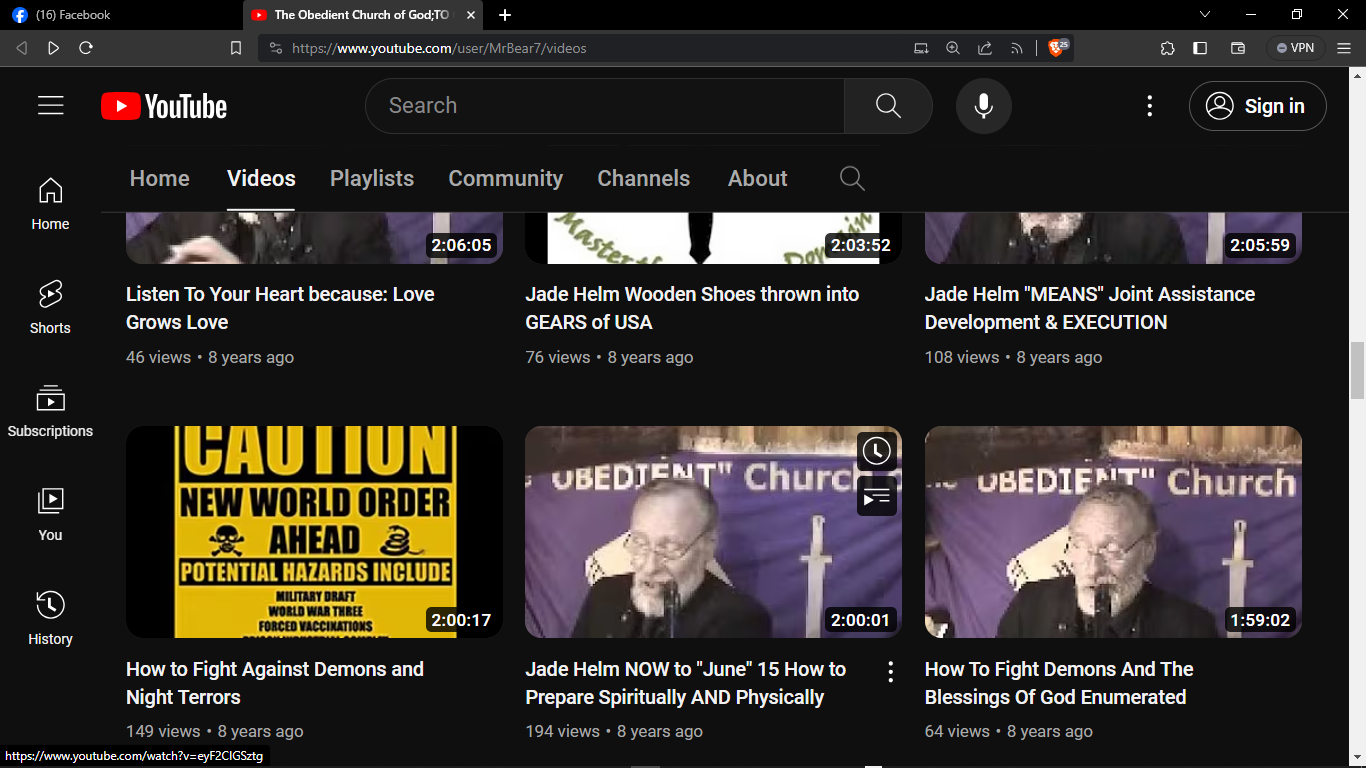Click the page vertical scrollbar thumb
This screenshot has width=1366, height=768.
[1357, 370]
